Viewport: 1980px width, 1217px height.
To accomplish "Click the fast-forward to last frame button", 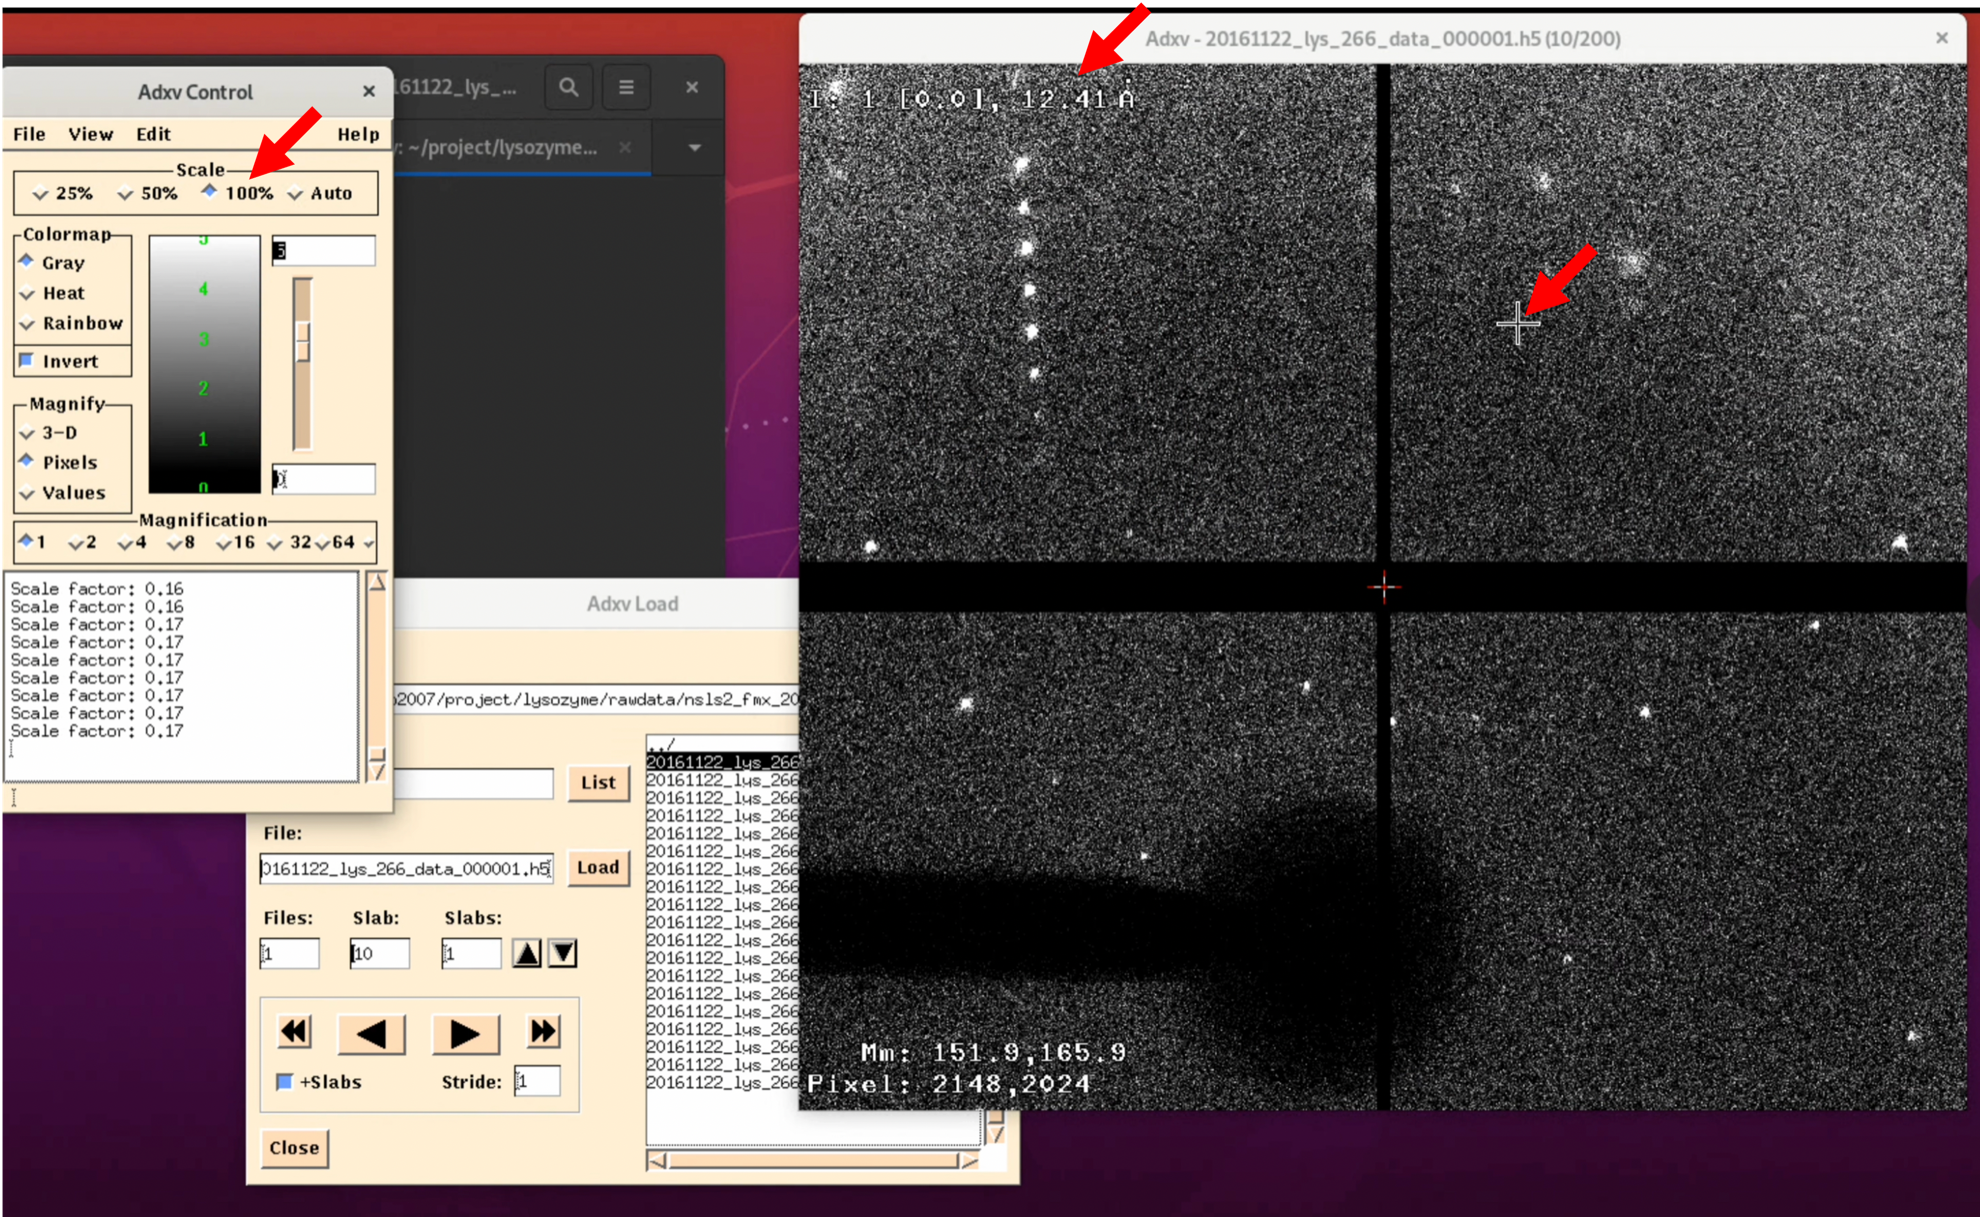I will [542, 1032].
